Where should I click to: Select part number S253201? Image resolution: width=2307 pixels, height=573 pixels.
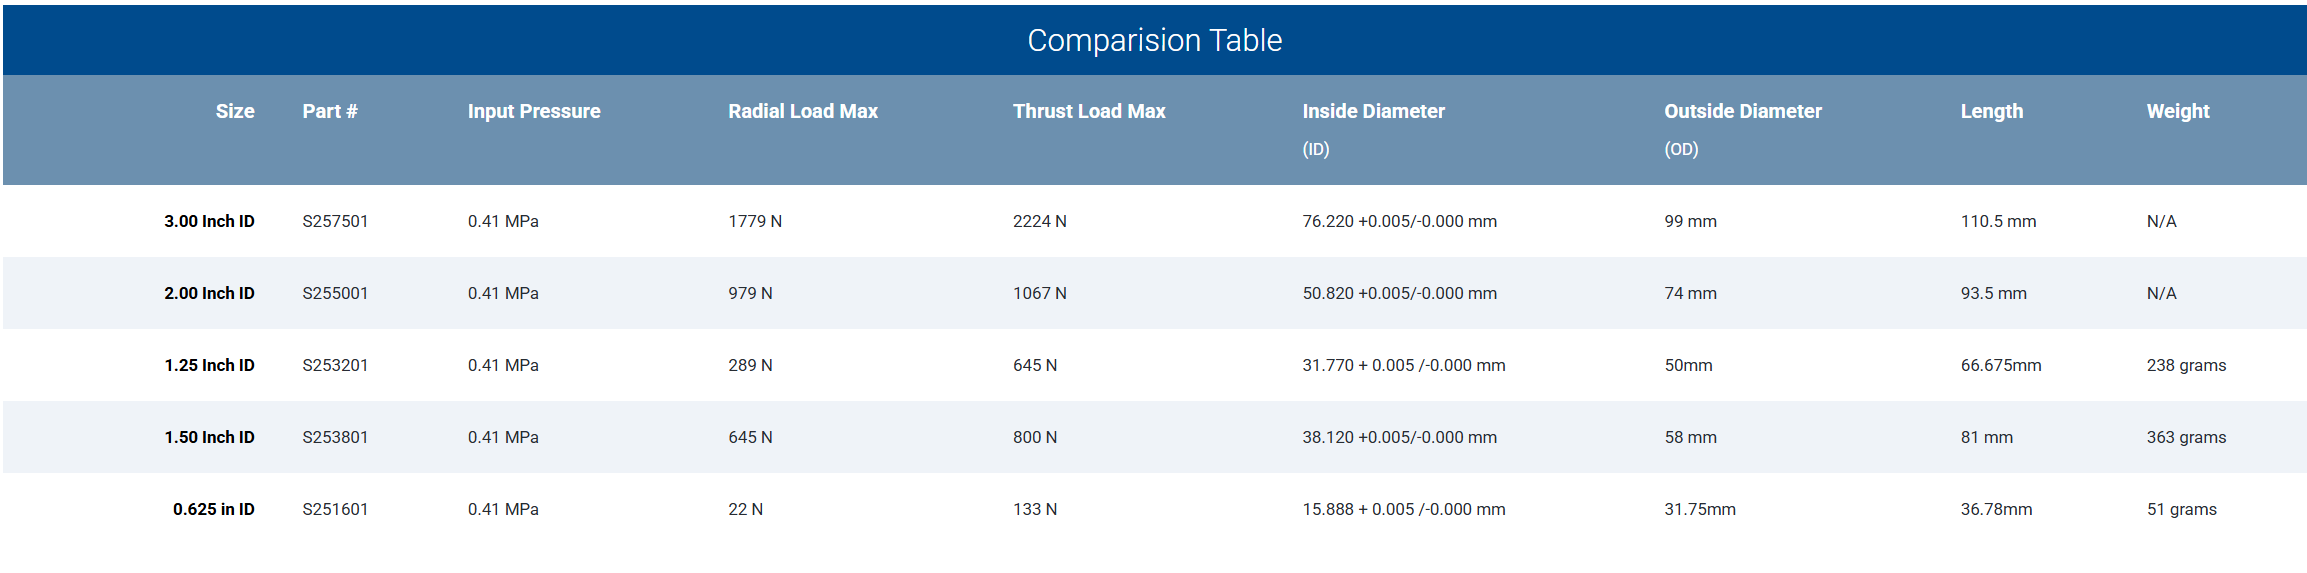click(x=335, y=365)
